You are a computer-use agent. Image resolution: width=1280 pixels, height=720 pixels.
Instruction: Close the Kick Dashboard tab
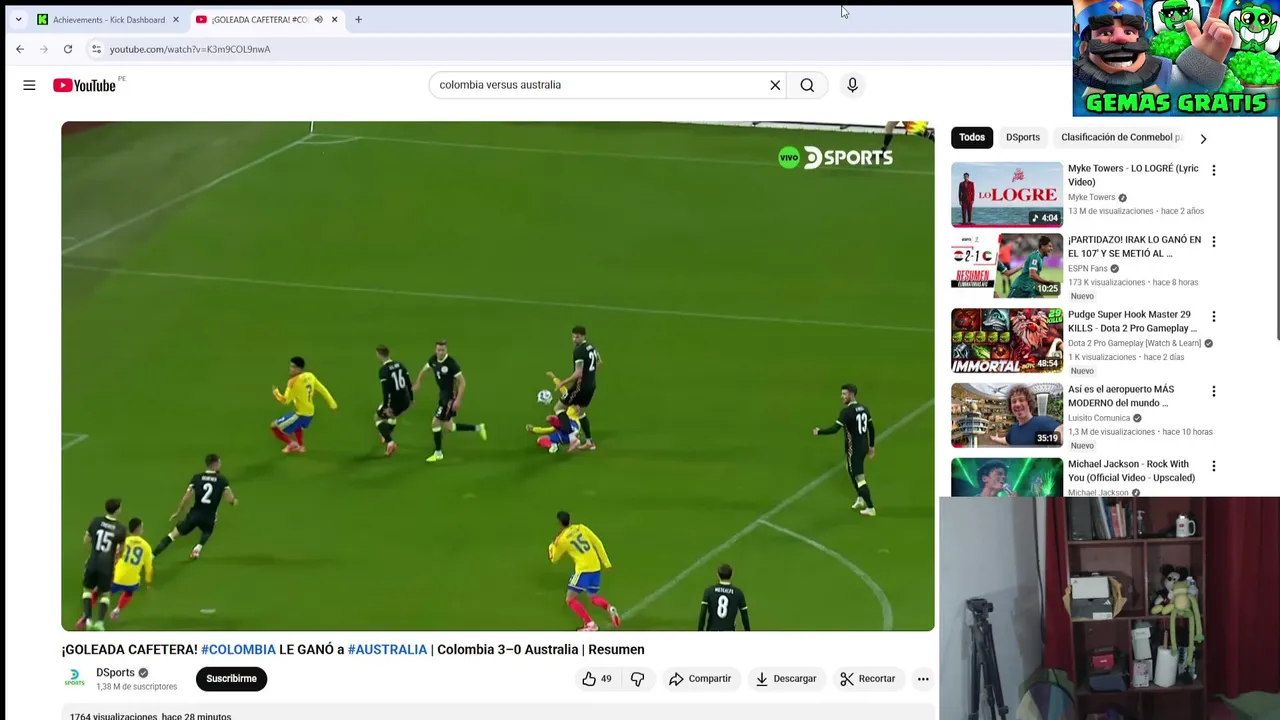point(176,19)
